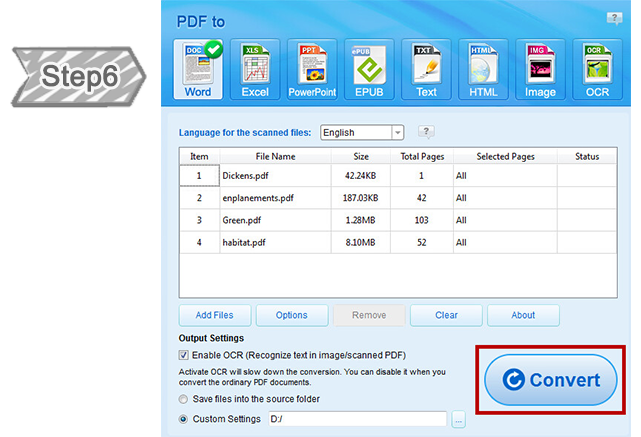Choose HTML conversion format
Viewport: 641px width, 437px height.
point(483,70)
